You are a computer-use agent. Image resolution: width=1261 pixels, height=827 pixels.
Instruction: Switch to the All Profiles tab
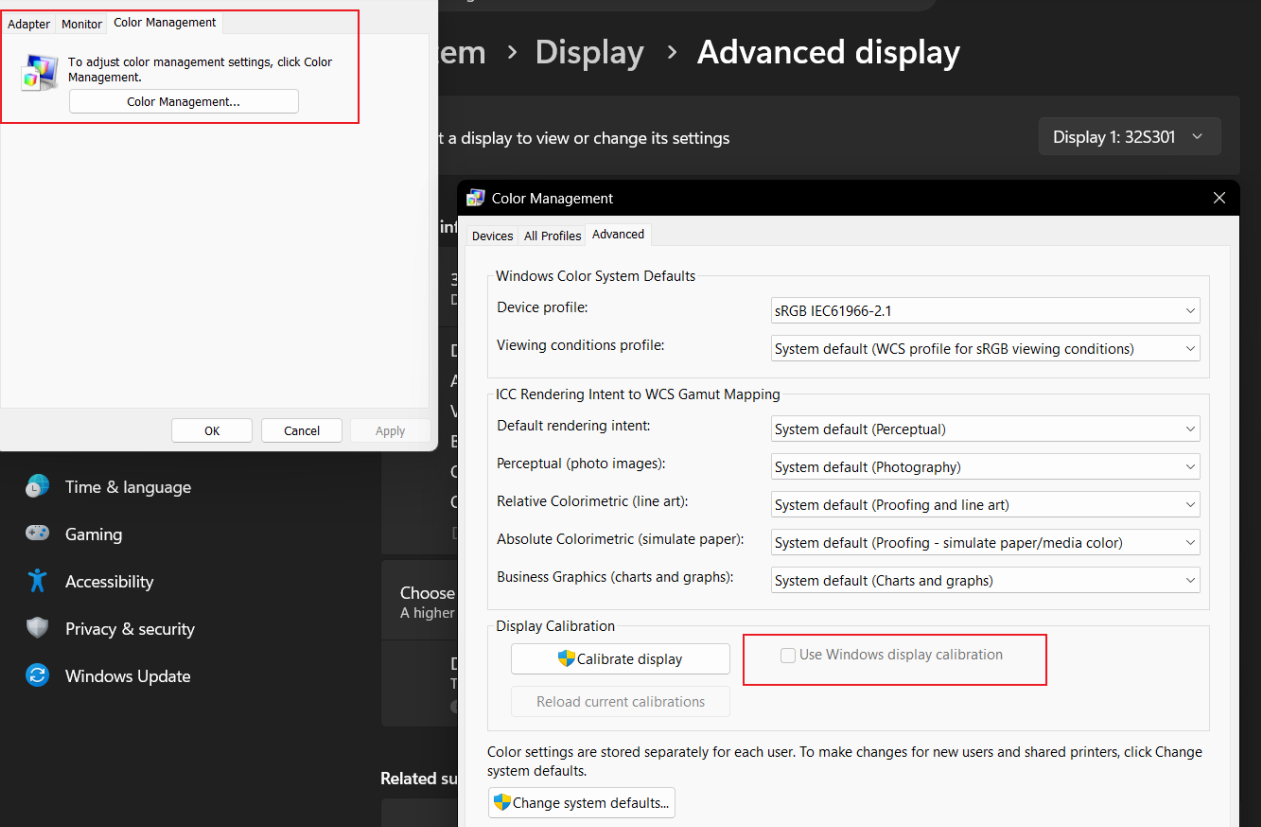[x=552, y=236]
